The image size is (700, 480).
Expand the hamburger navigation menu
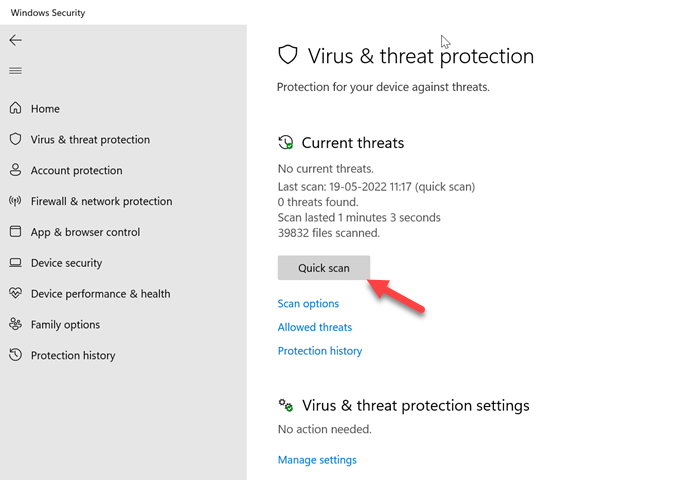tap(15, 71)
